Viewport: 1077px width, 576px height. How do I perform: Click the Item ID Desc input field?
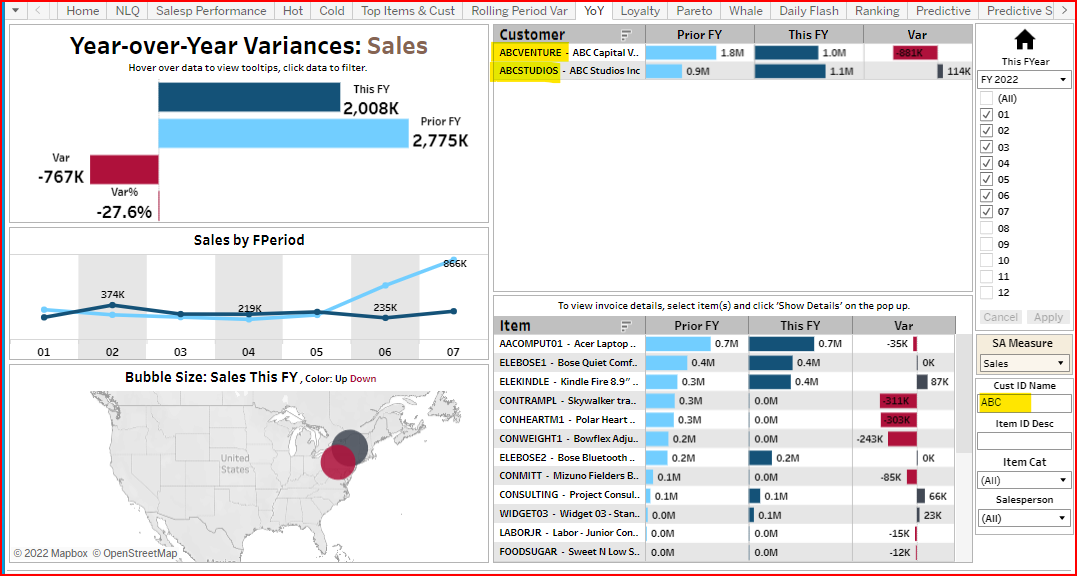[1023, 441]
